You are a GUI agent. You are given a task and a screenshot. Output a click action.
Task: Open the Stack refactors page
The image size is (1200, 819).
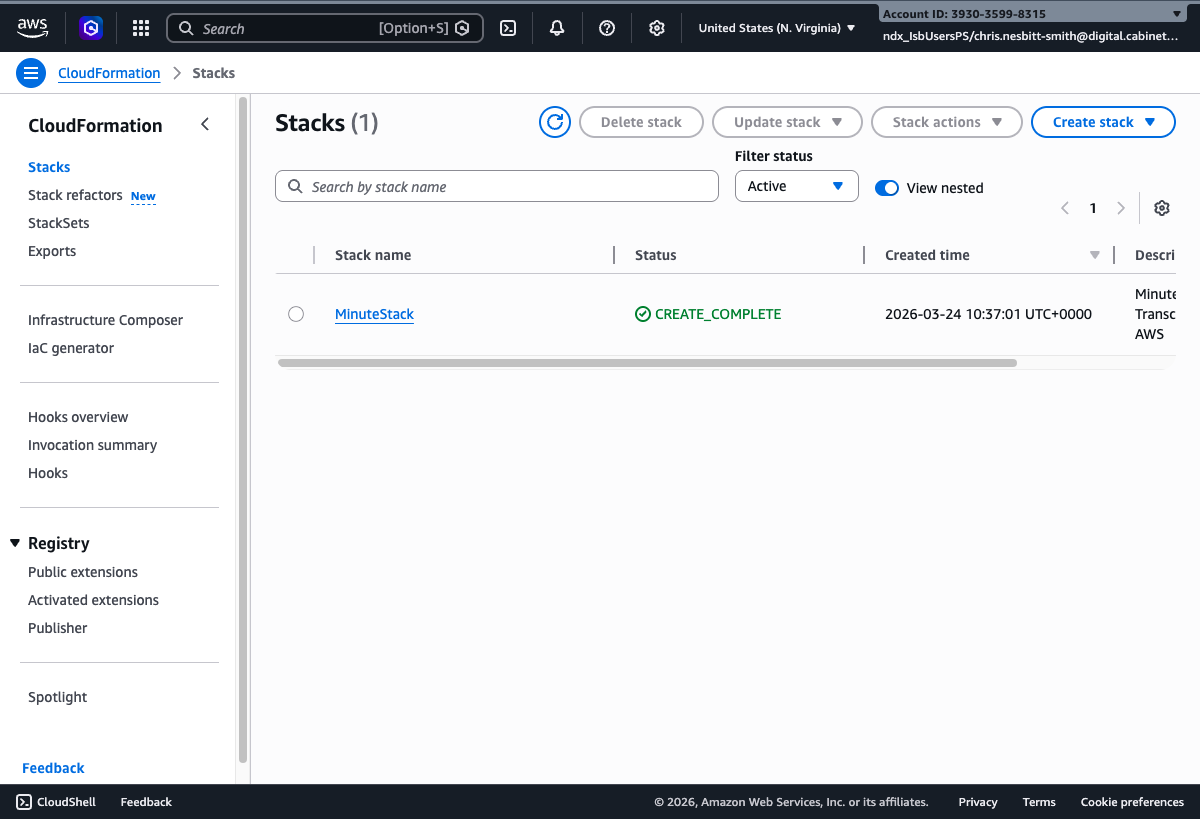[x=75, y=195]
